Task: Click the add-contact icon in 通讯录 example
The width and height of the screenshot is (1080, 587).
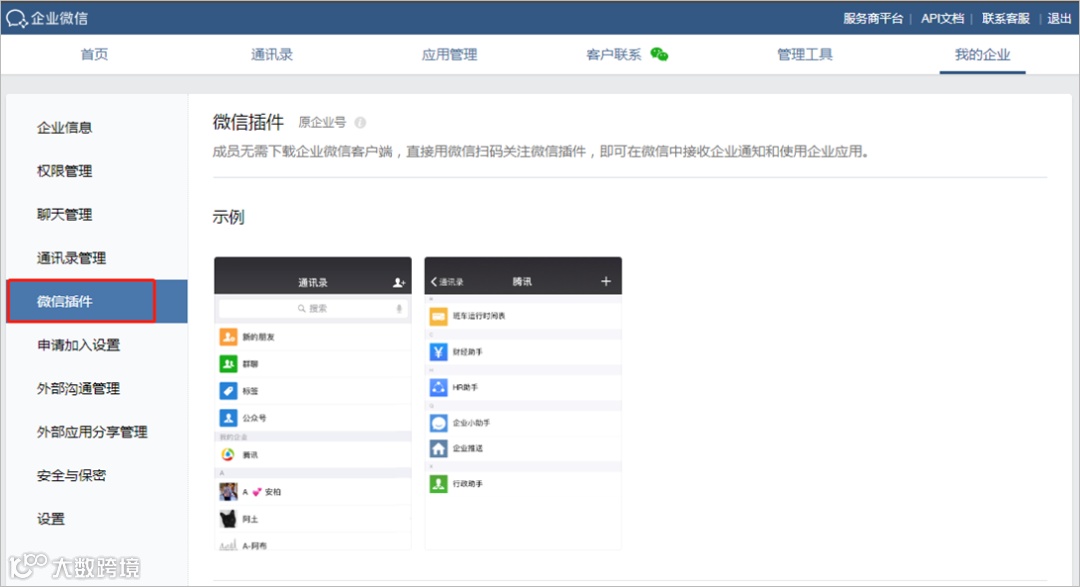Action: pos(399,282)
